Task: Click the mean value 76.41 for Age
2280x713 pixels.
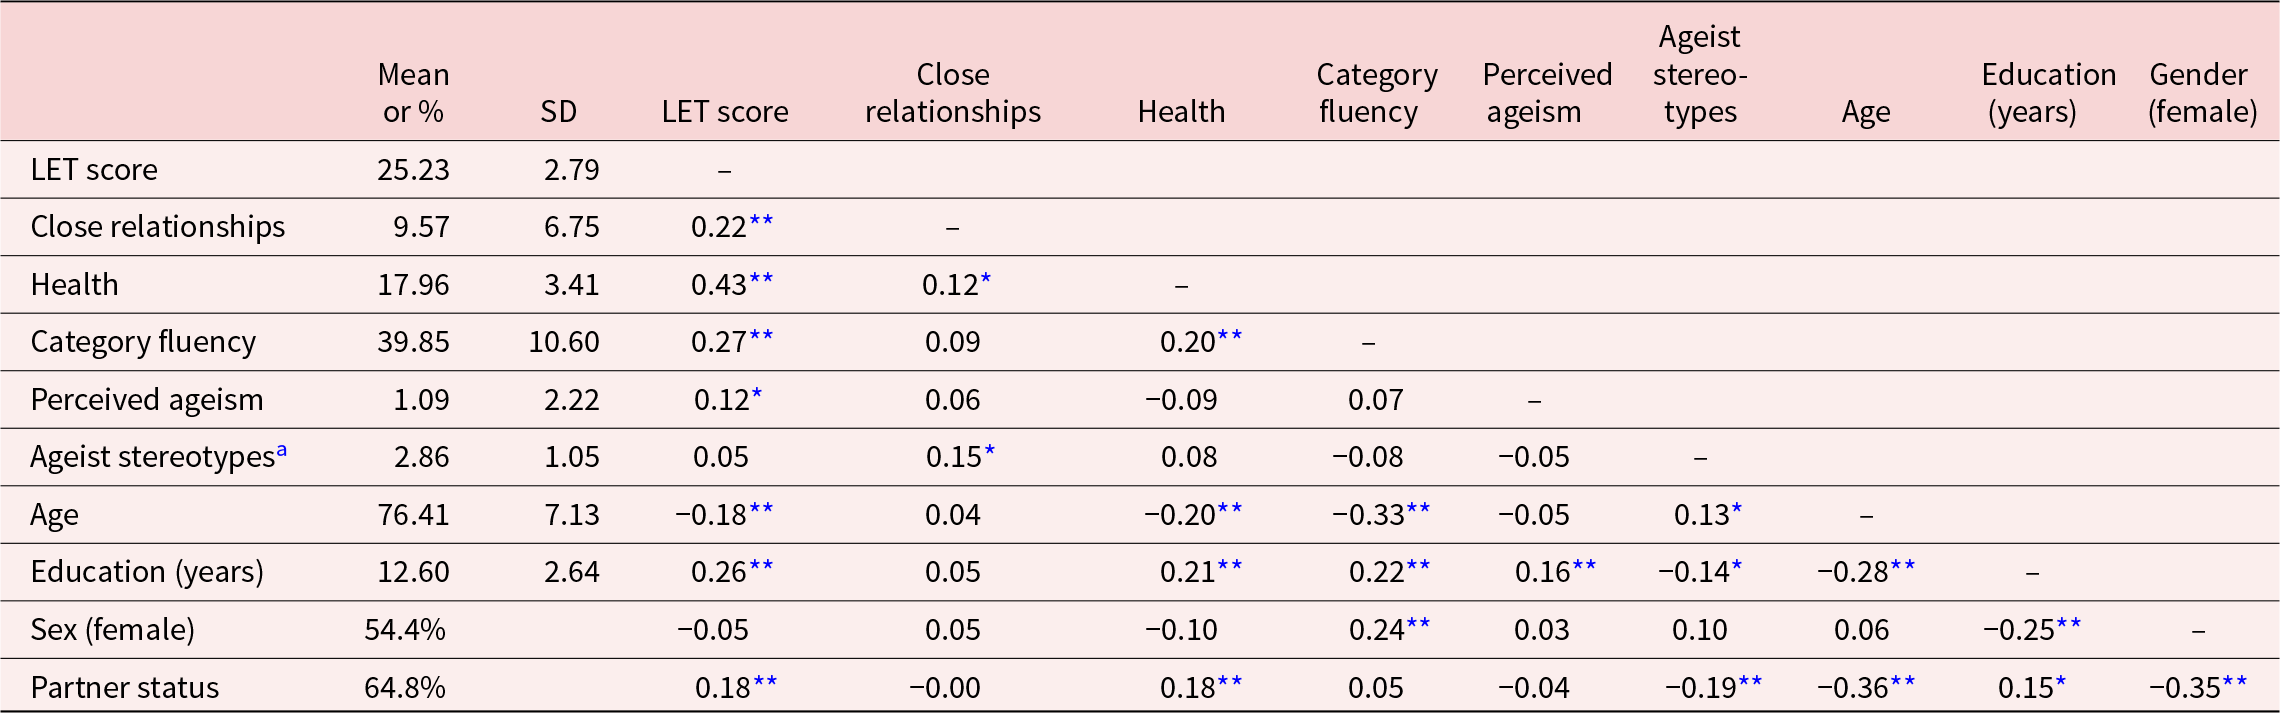Action: (413, 514)
